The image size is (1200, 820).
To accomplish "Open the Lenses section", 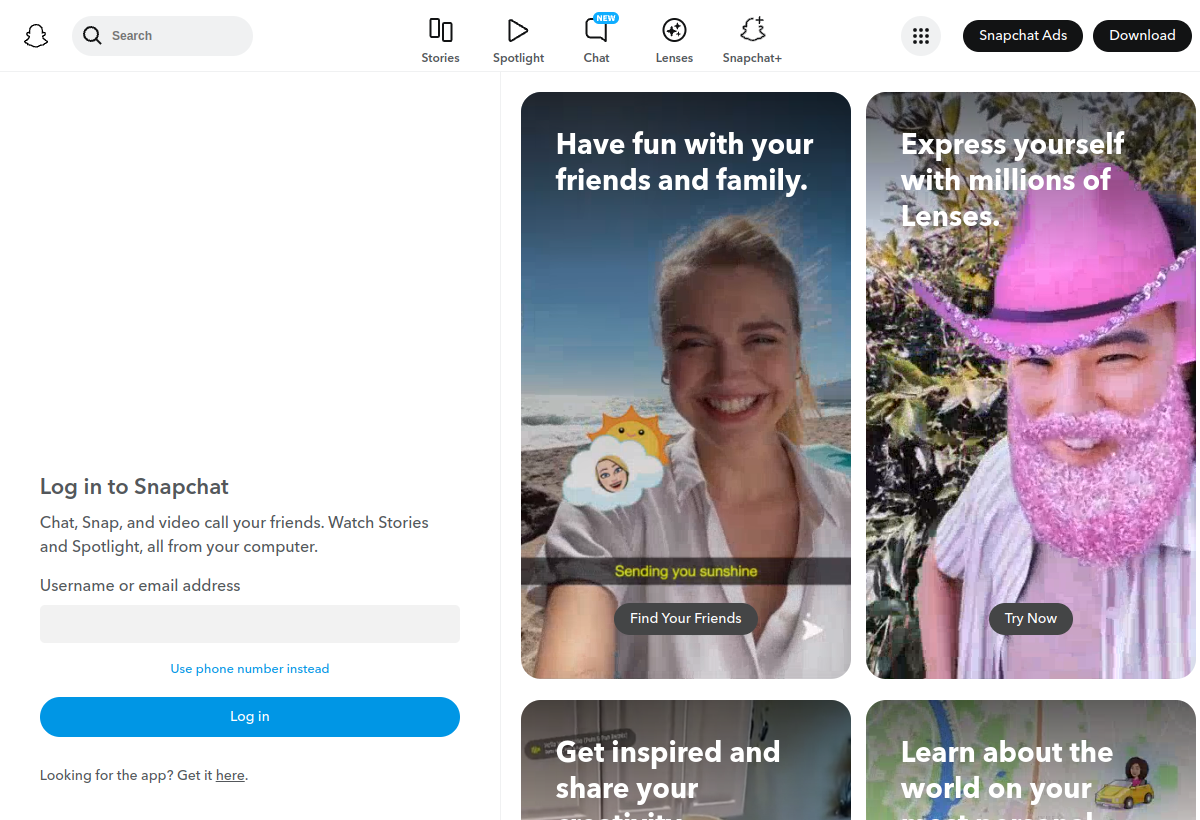I will click(674, 41).
